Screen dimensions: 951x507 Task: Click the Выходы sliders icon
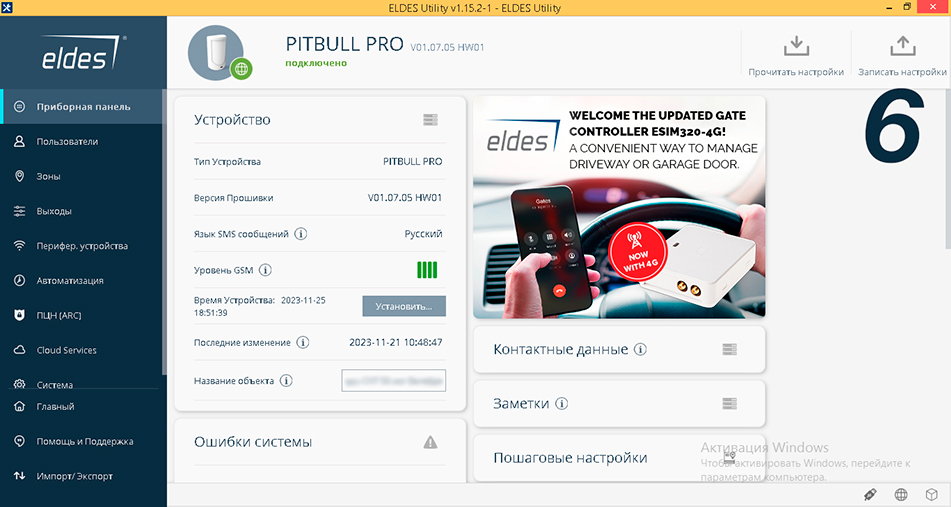coord(19,211)
